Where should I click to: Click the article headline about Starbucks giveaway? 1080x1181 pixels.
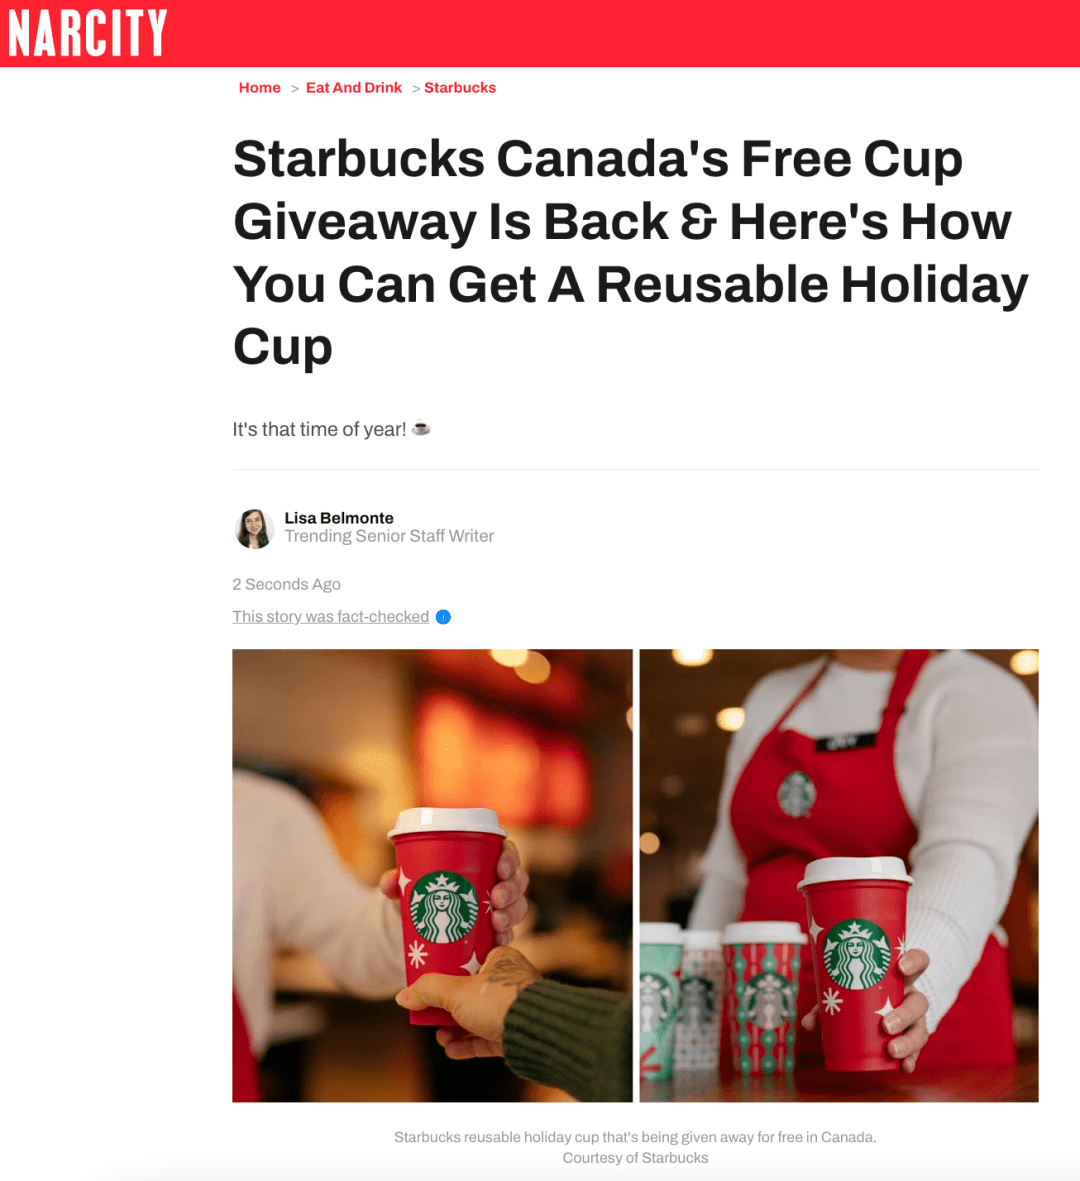[631, 252]
